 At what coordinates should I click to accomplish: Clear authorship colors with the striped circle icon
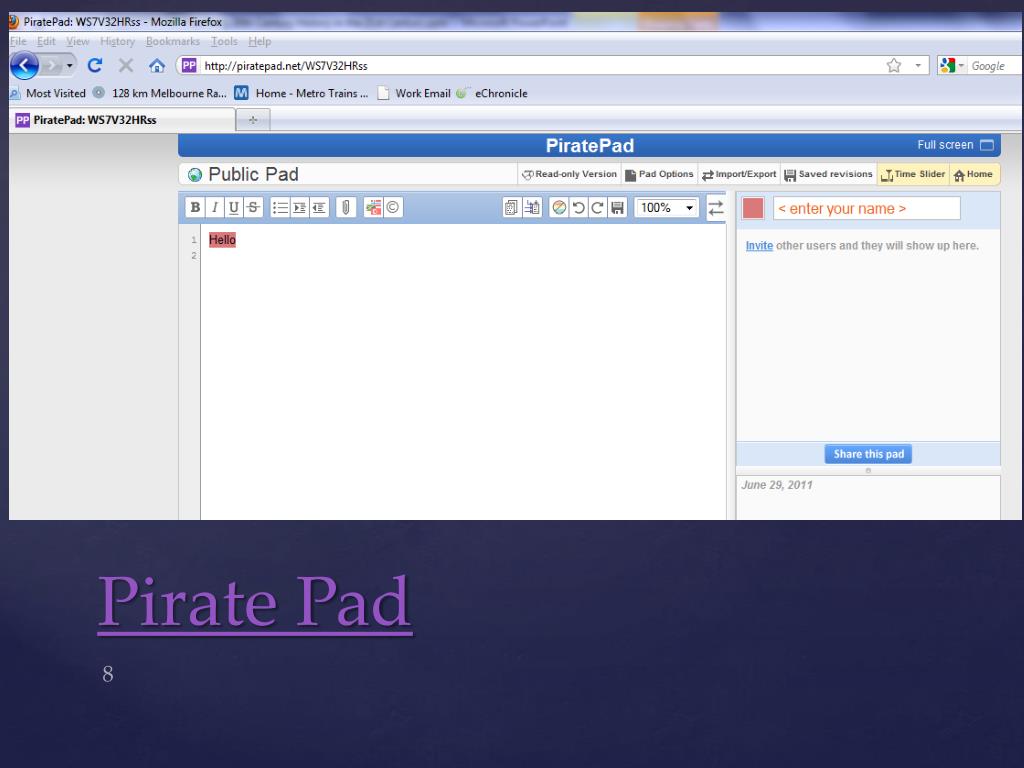559,208
